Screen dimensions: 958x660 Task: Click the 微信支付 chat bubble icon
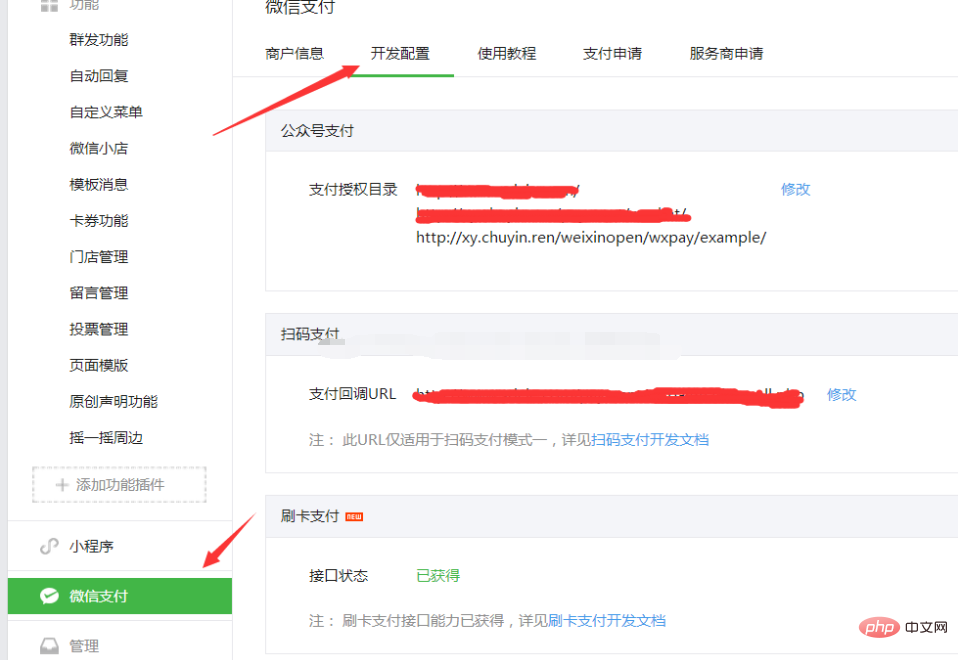pyautogui.click(x=49, y=595)
